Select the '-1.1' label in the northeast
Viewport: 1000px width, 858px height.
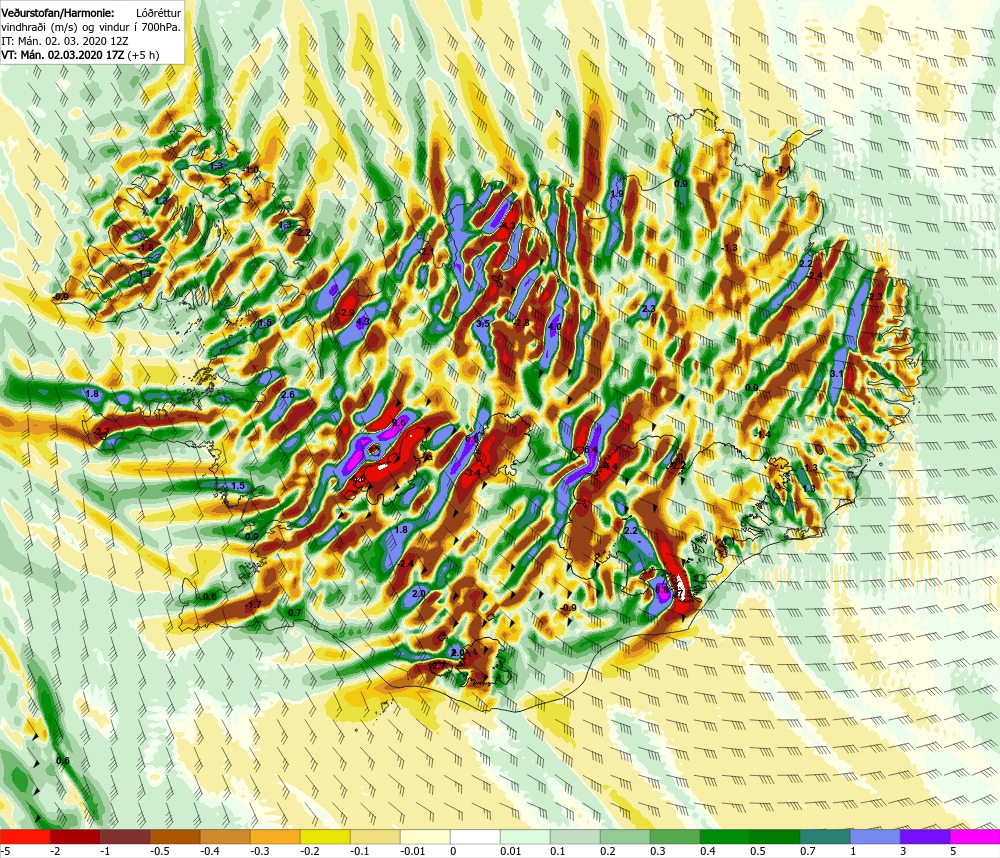coord(783,170)
